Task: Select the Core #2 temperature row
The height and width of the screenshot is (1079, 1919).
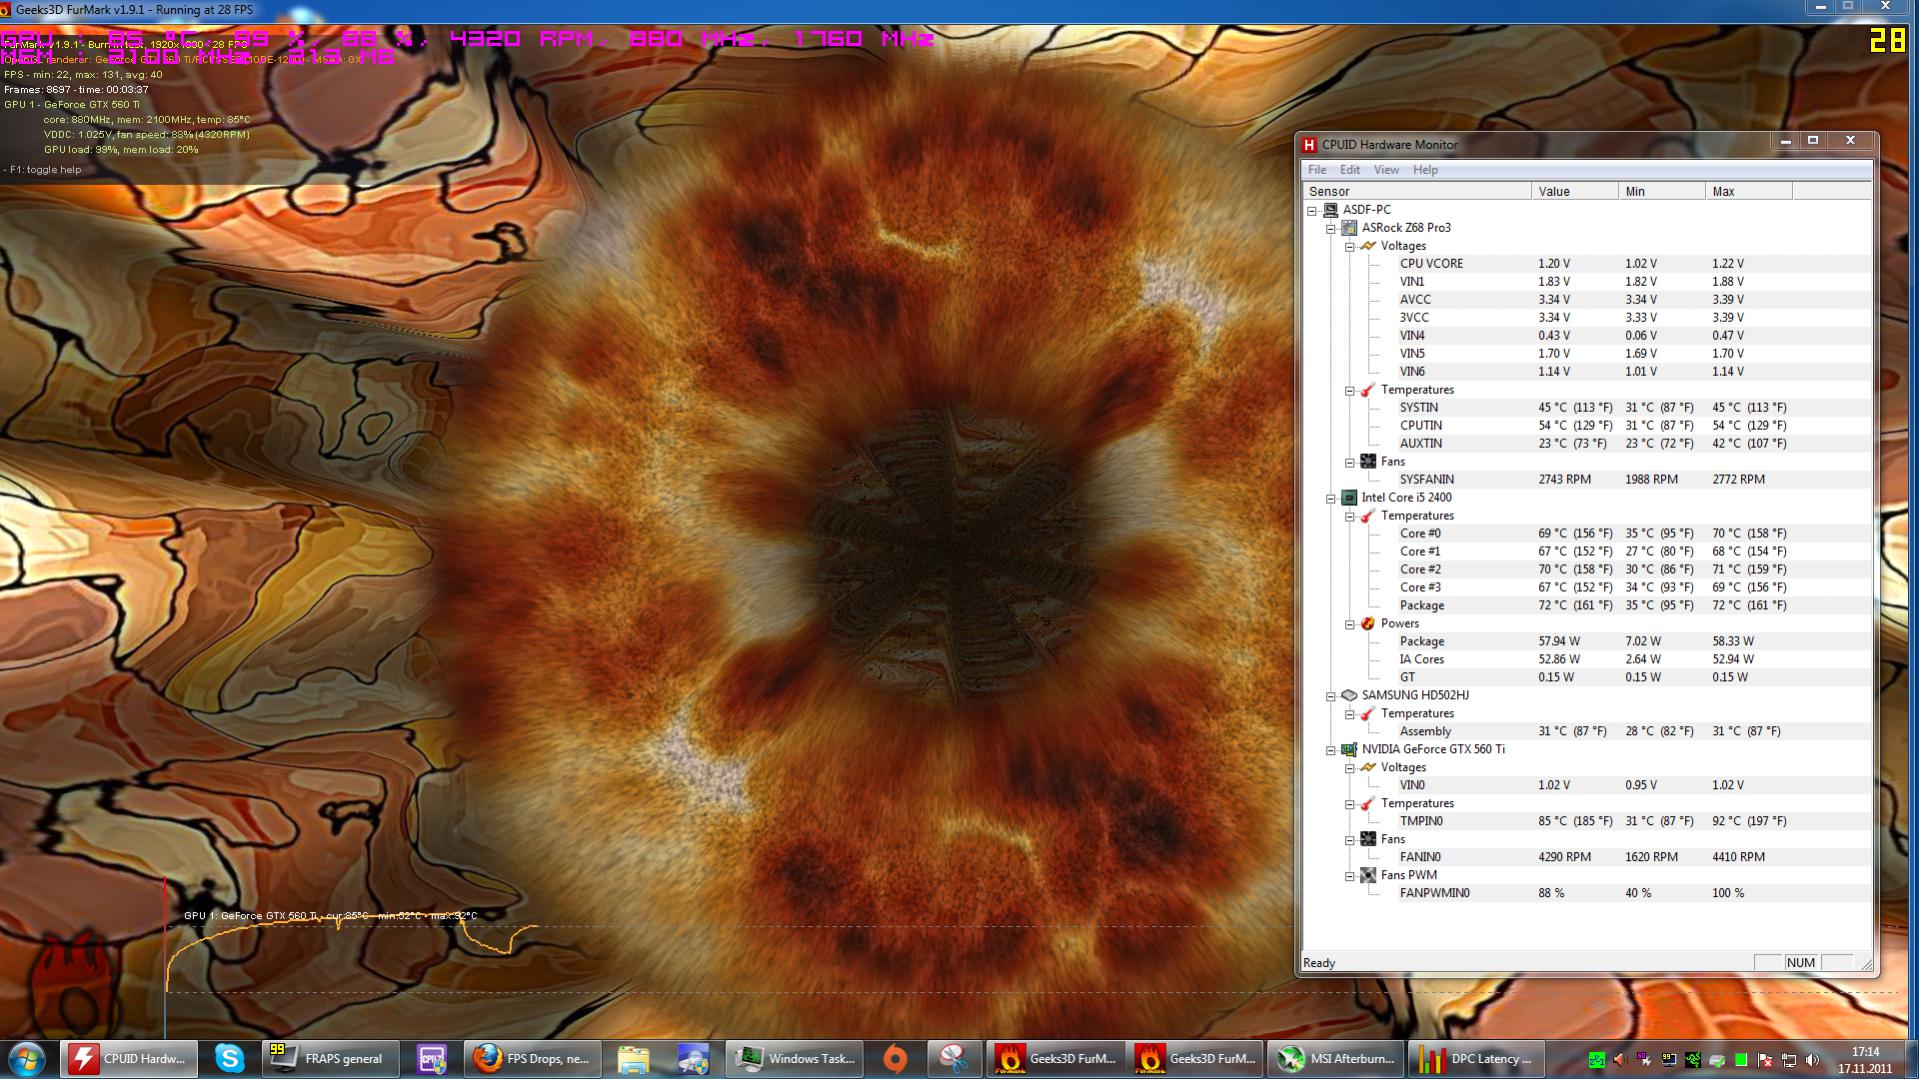Action: click(1633, 570)
